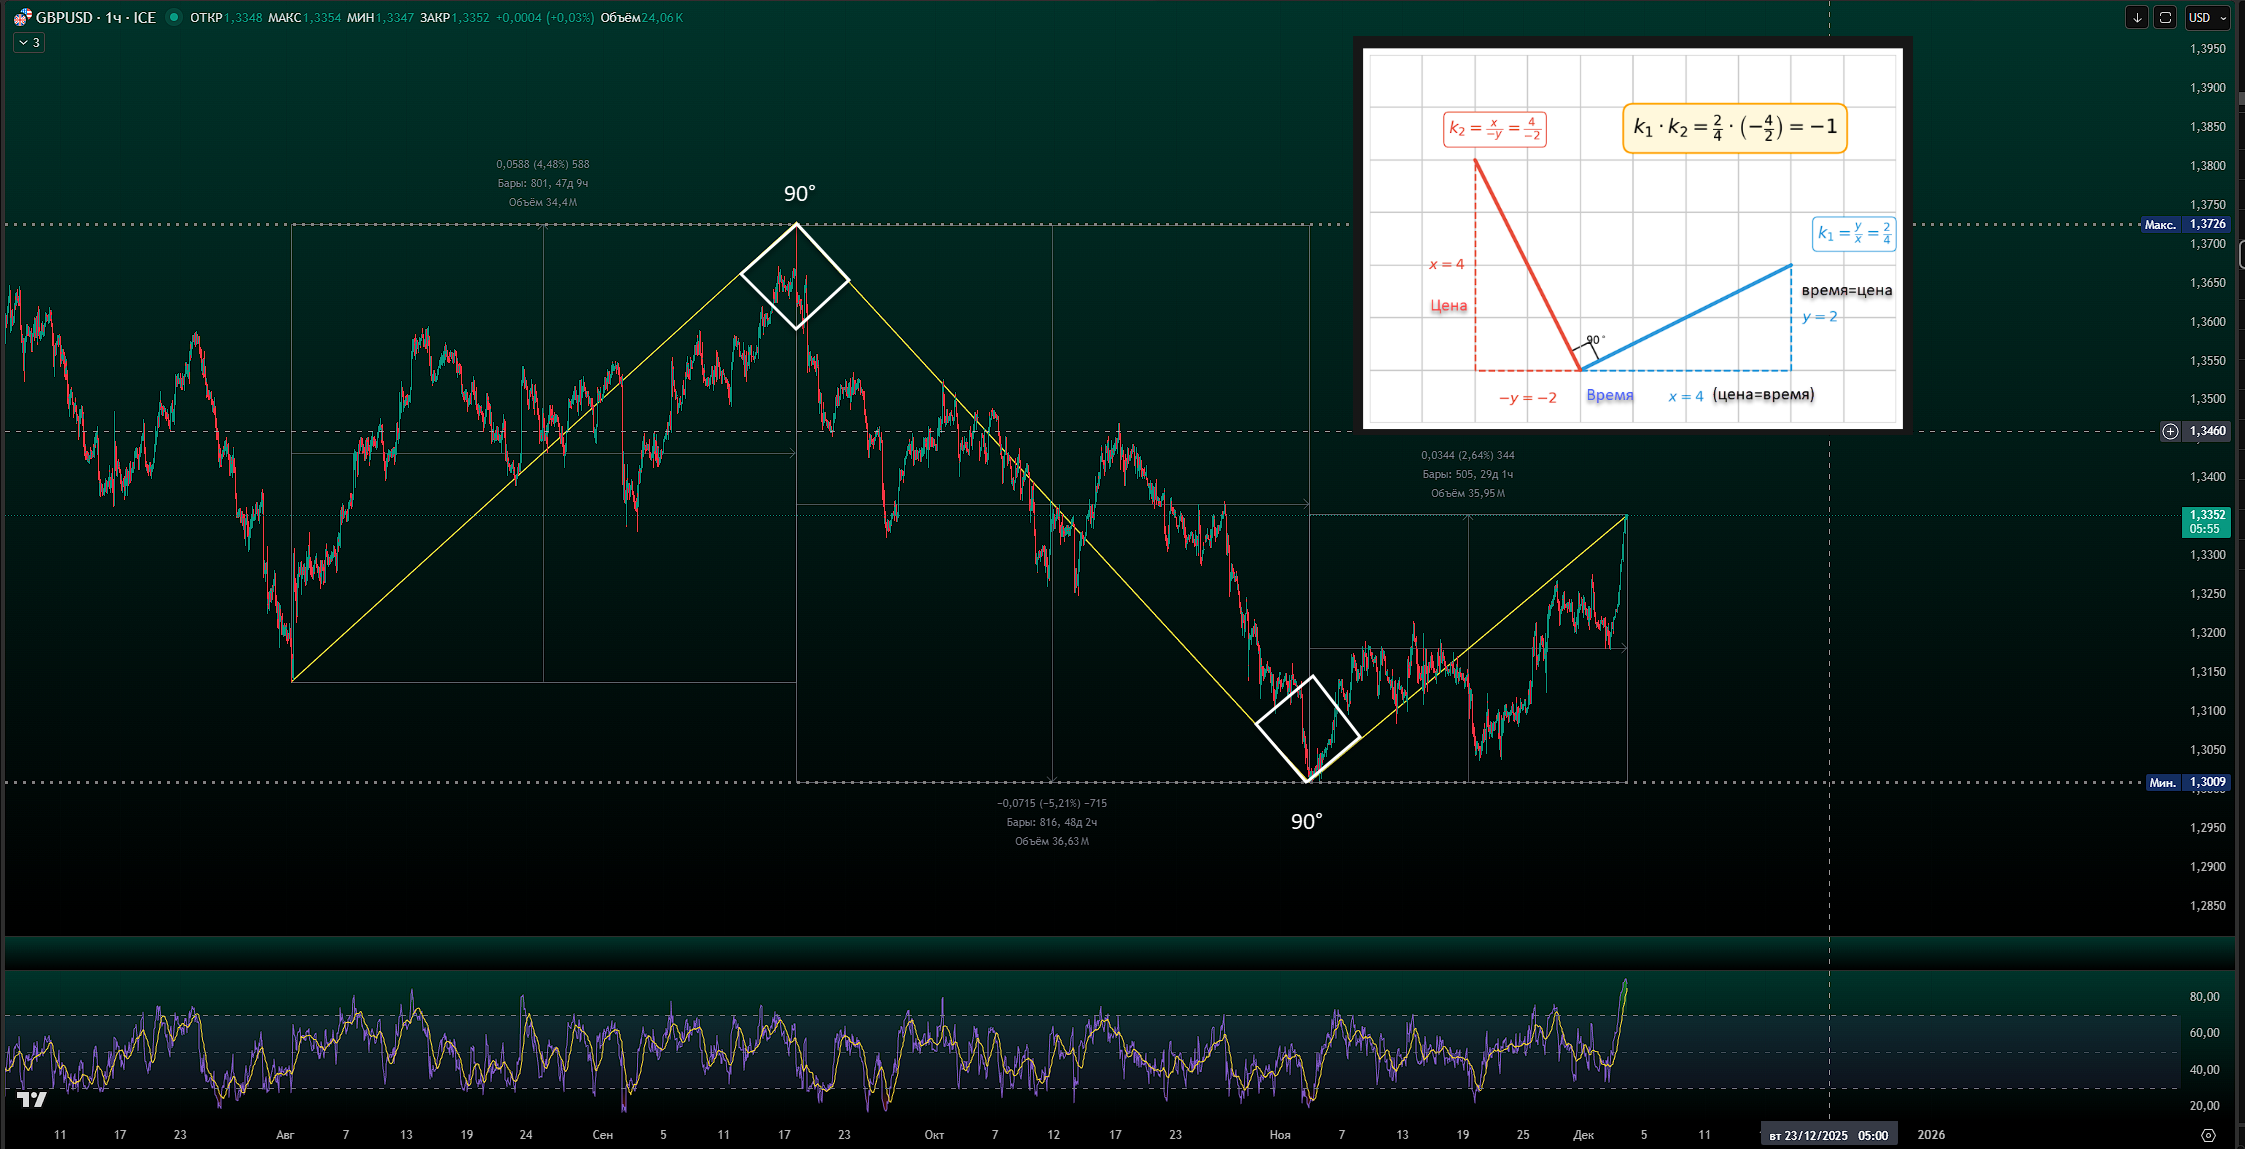2245x1149 pixels.
Task: Expand the indicator legend showing 3
Action: click(x=29, y=42)
